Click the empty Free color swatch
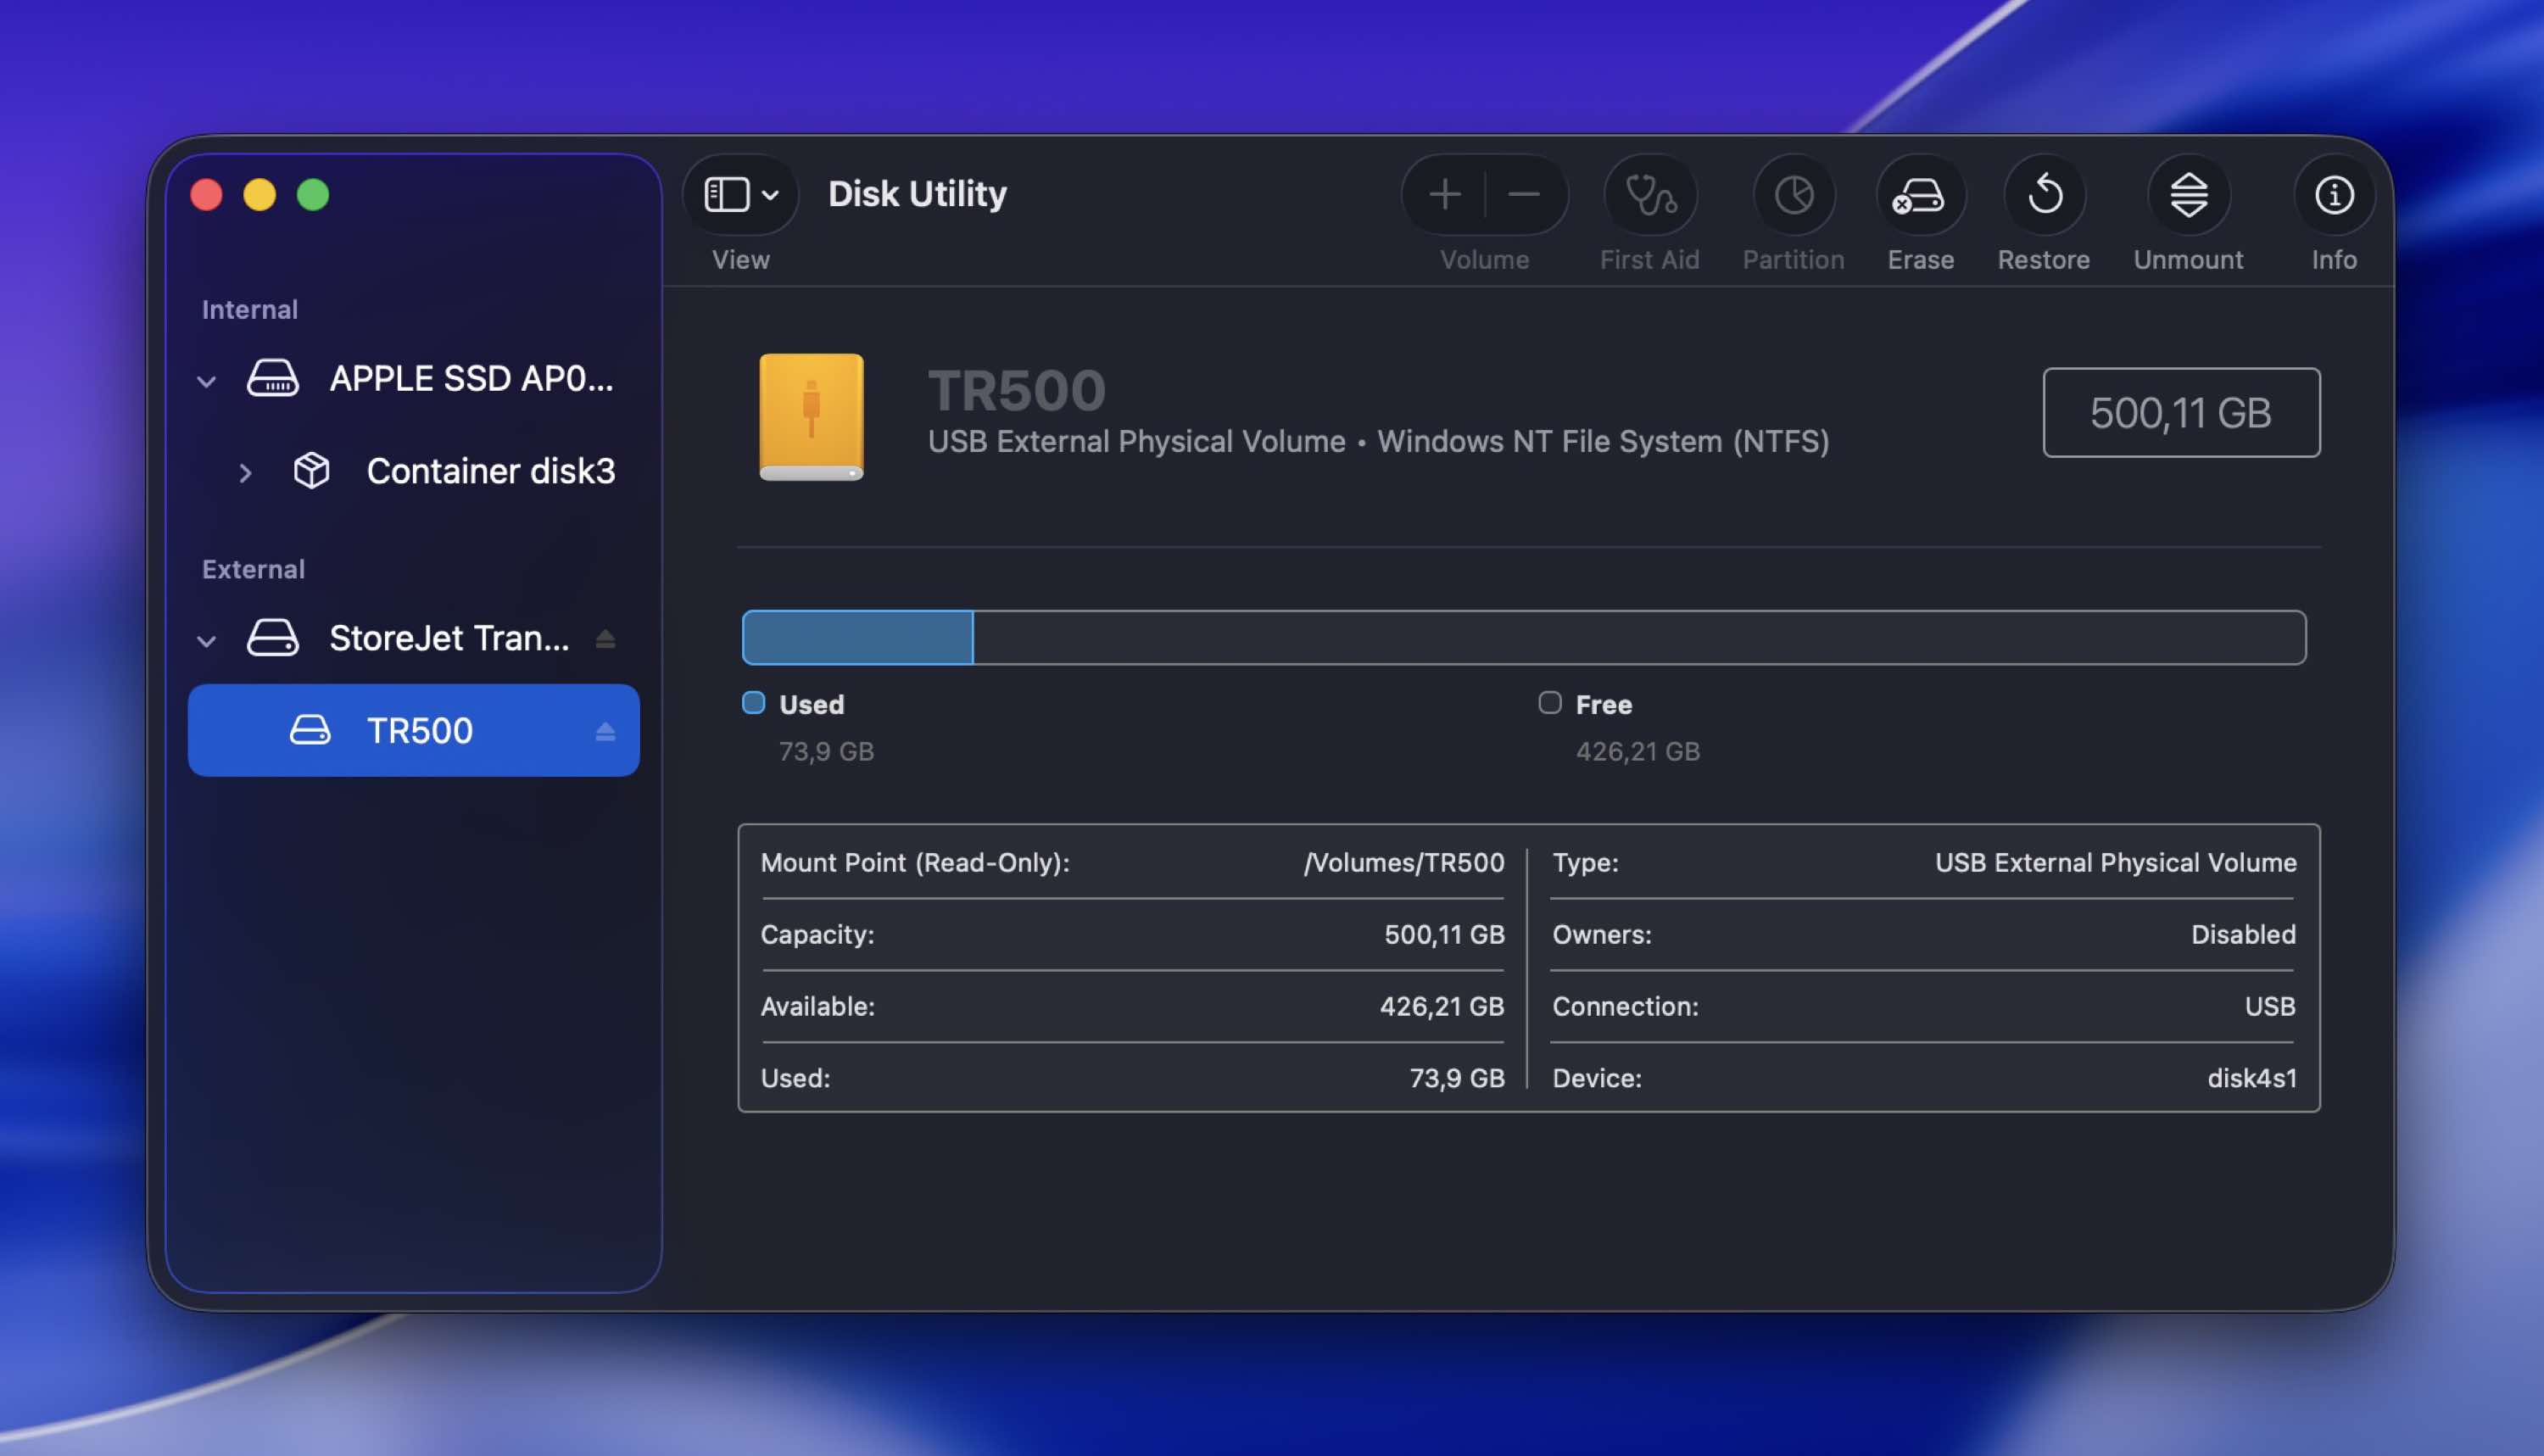The width and height of the screenshot is (2544, 1456). pos(1549,702)
